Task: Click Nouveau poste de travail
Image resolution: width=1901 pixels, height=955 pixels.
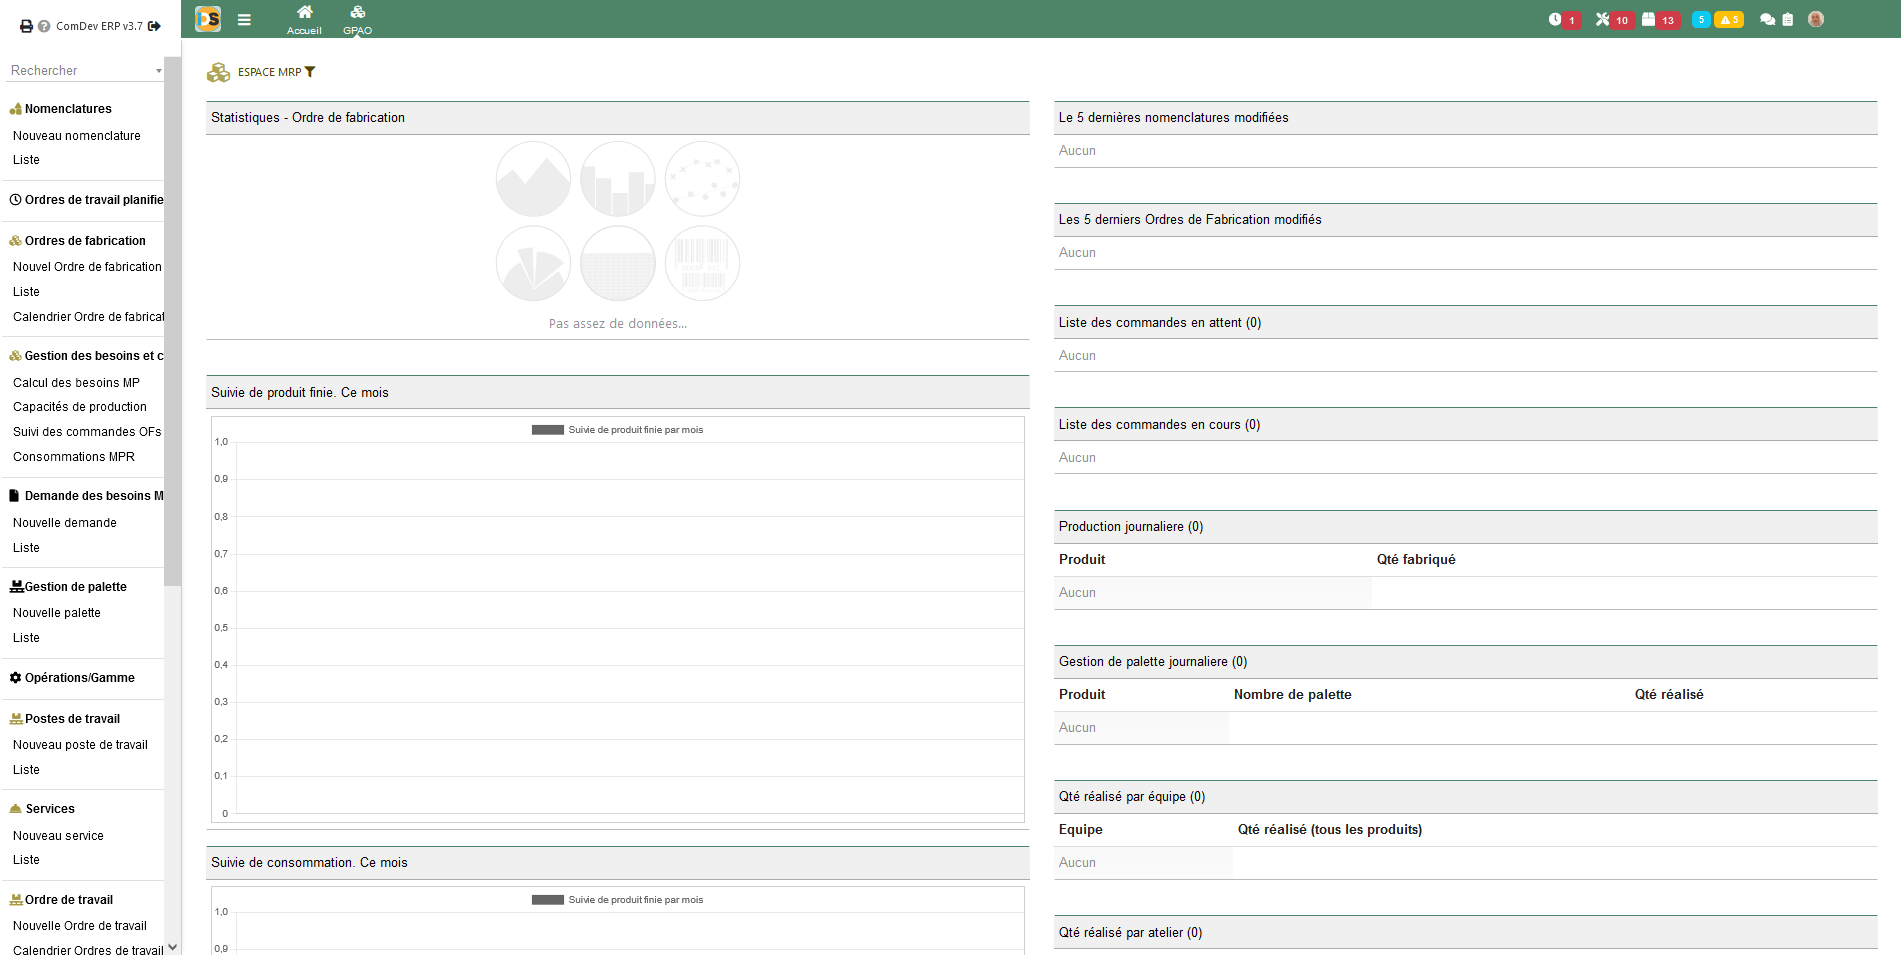Action: coord(80,745)
